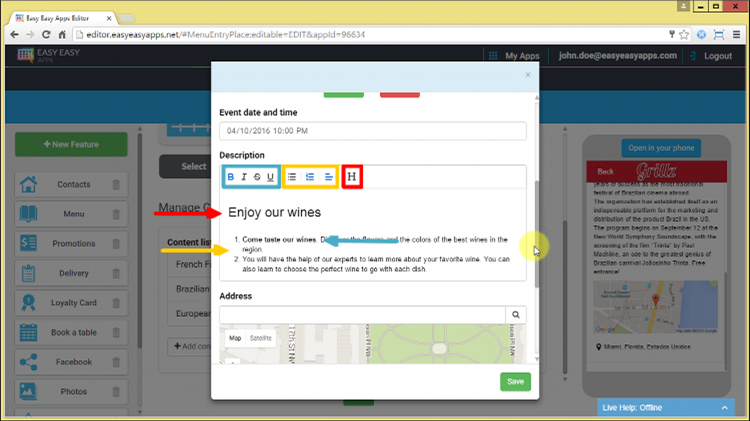Click the Event date and time field

coord(373,131)
